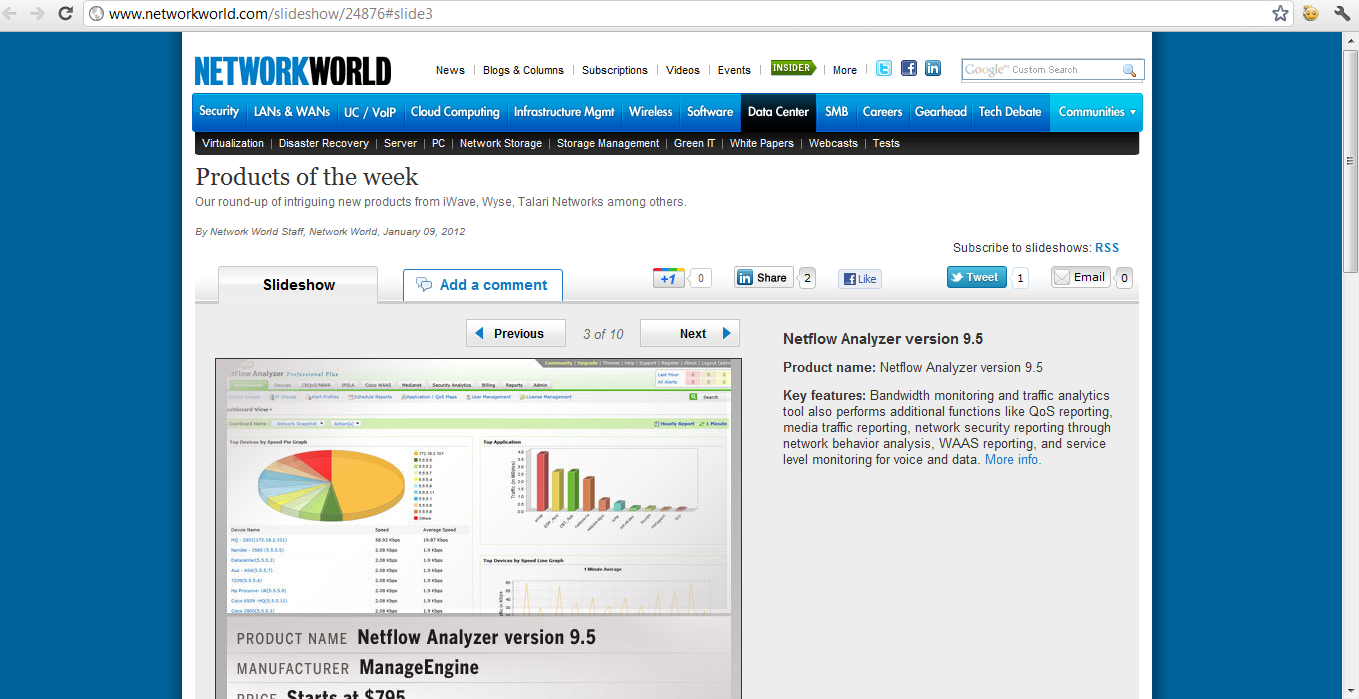Open Storage Management subsection
Image resolution: width=1359 pixels, height=699 pixels.
[608, 143]
